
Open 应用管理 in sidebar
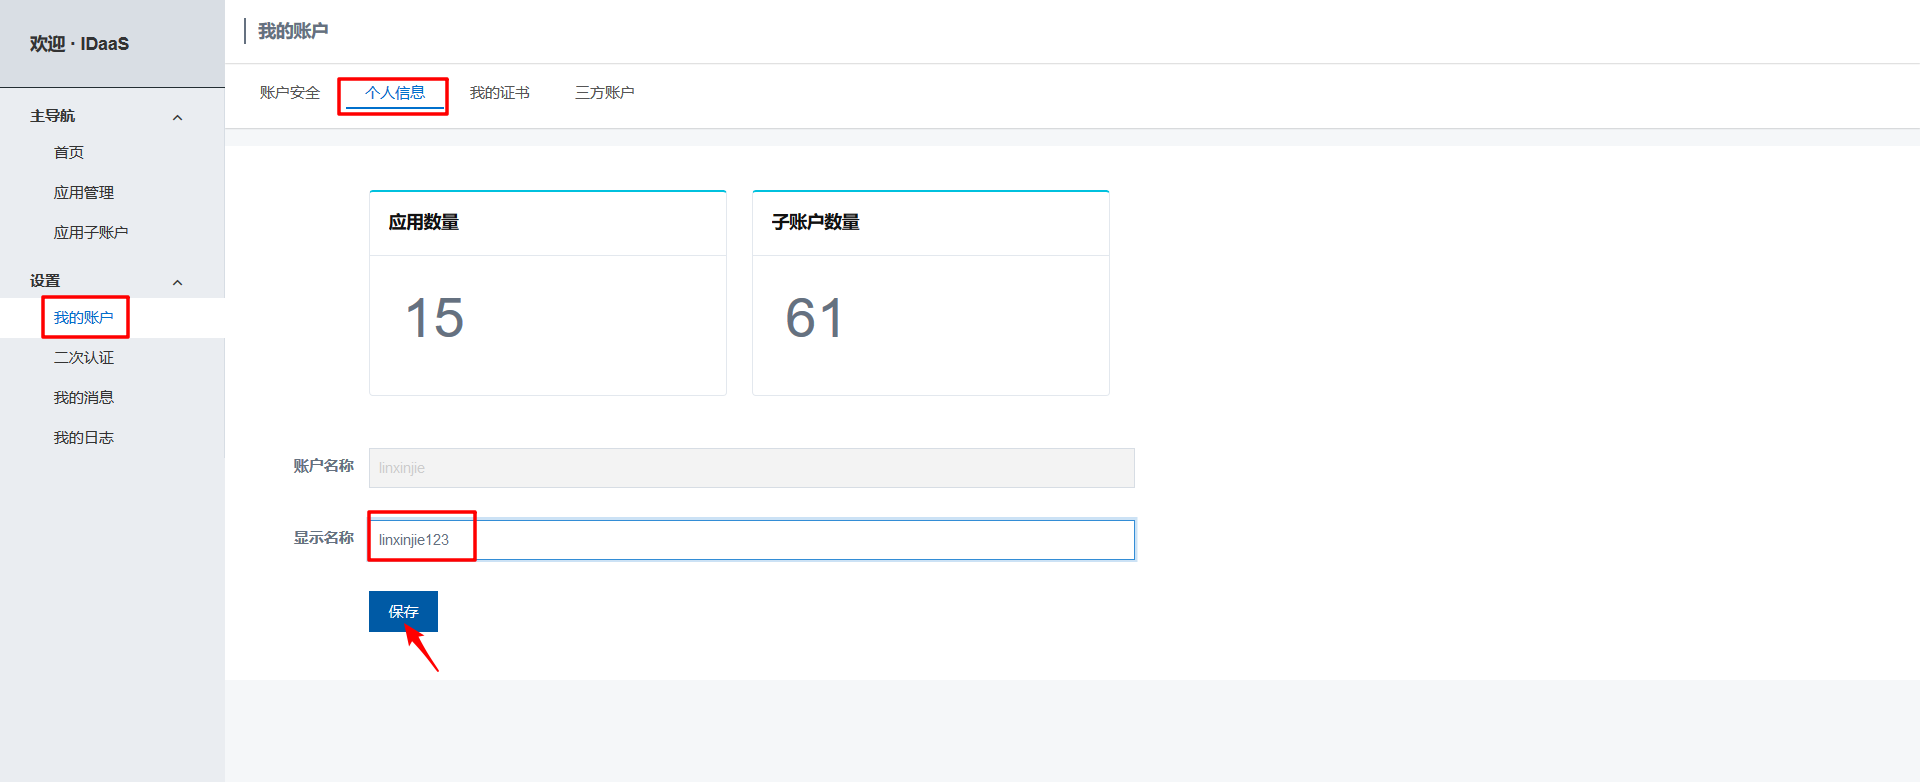(x=84, y=193)
